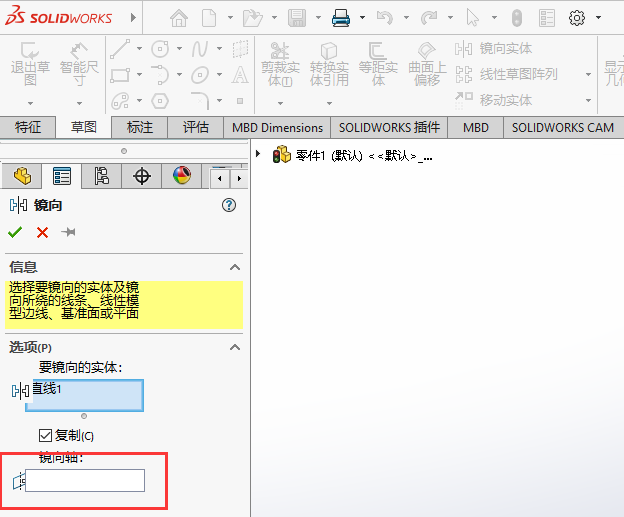This screenshot has width=624, height=517.
Task: Confirm mirror with the green checkmark
Action: 15,232
